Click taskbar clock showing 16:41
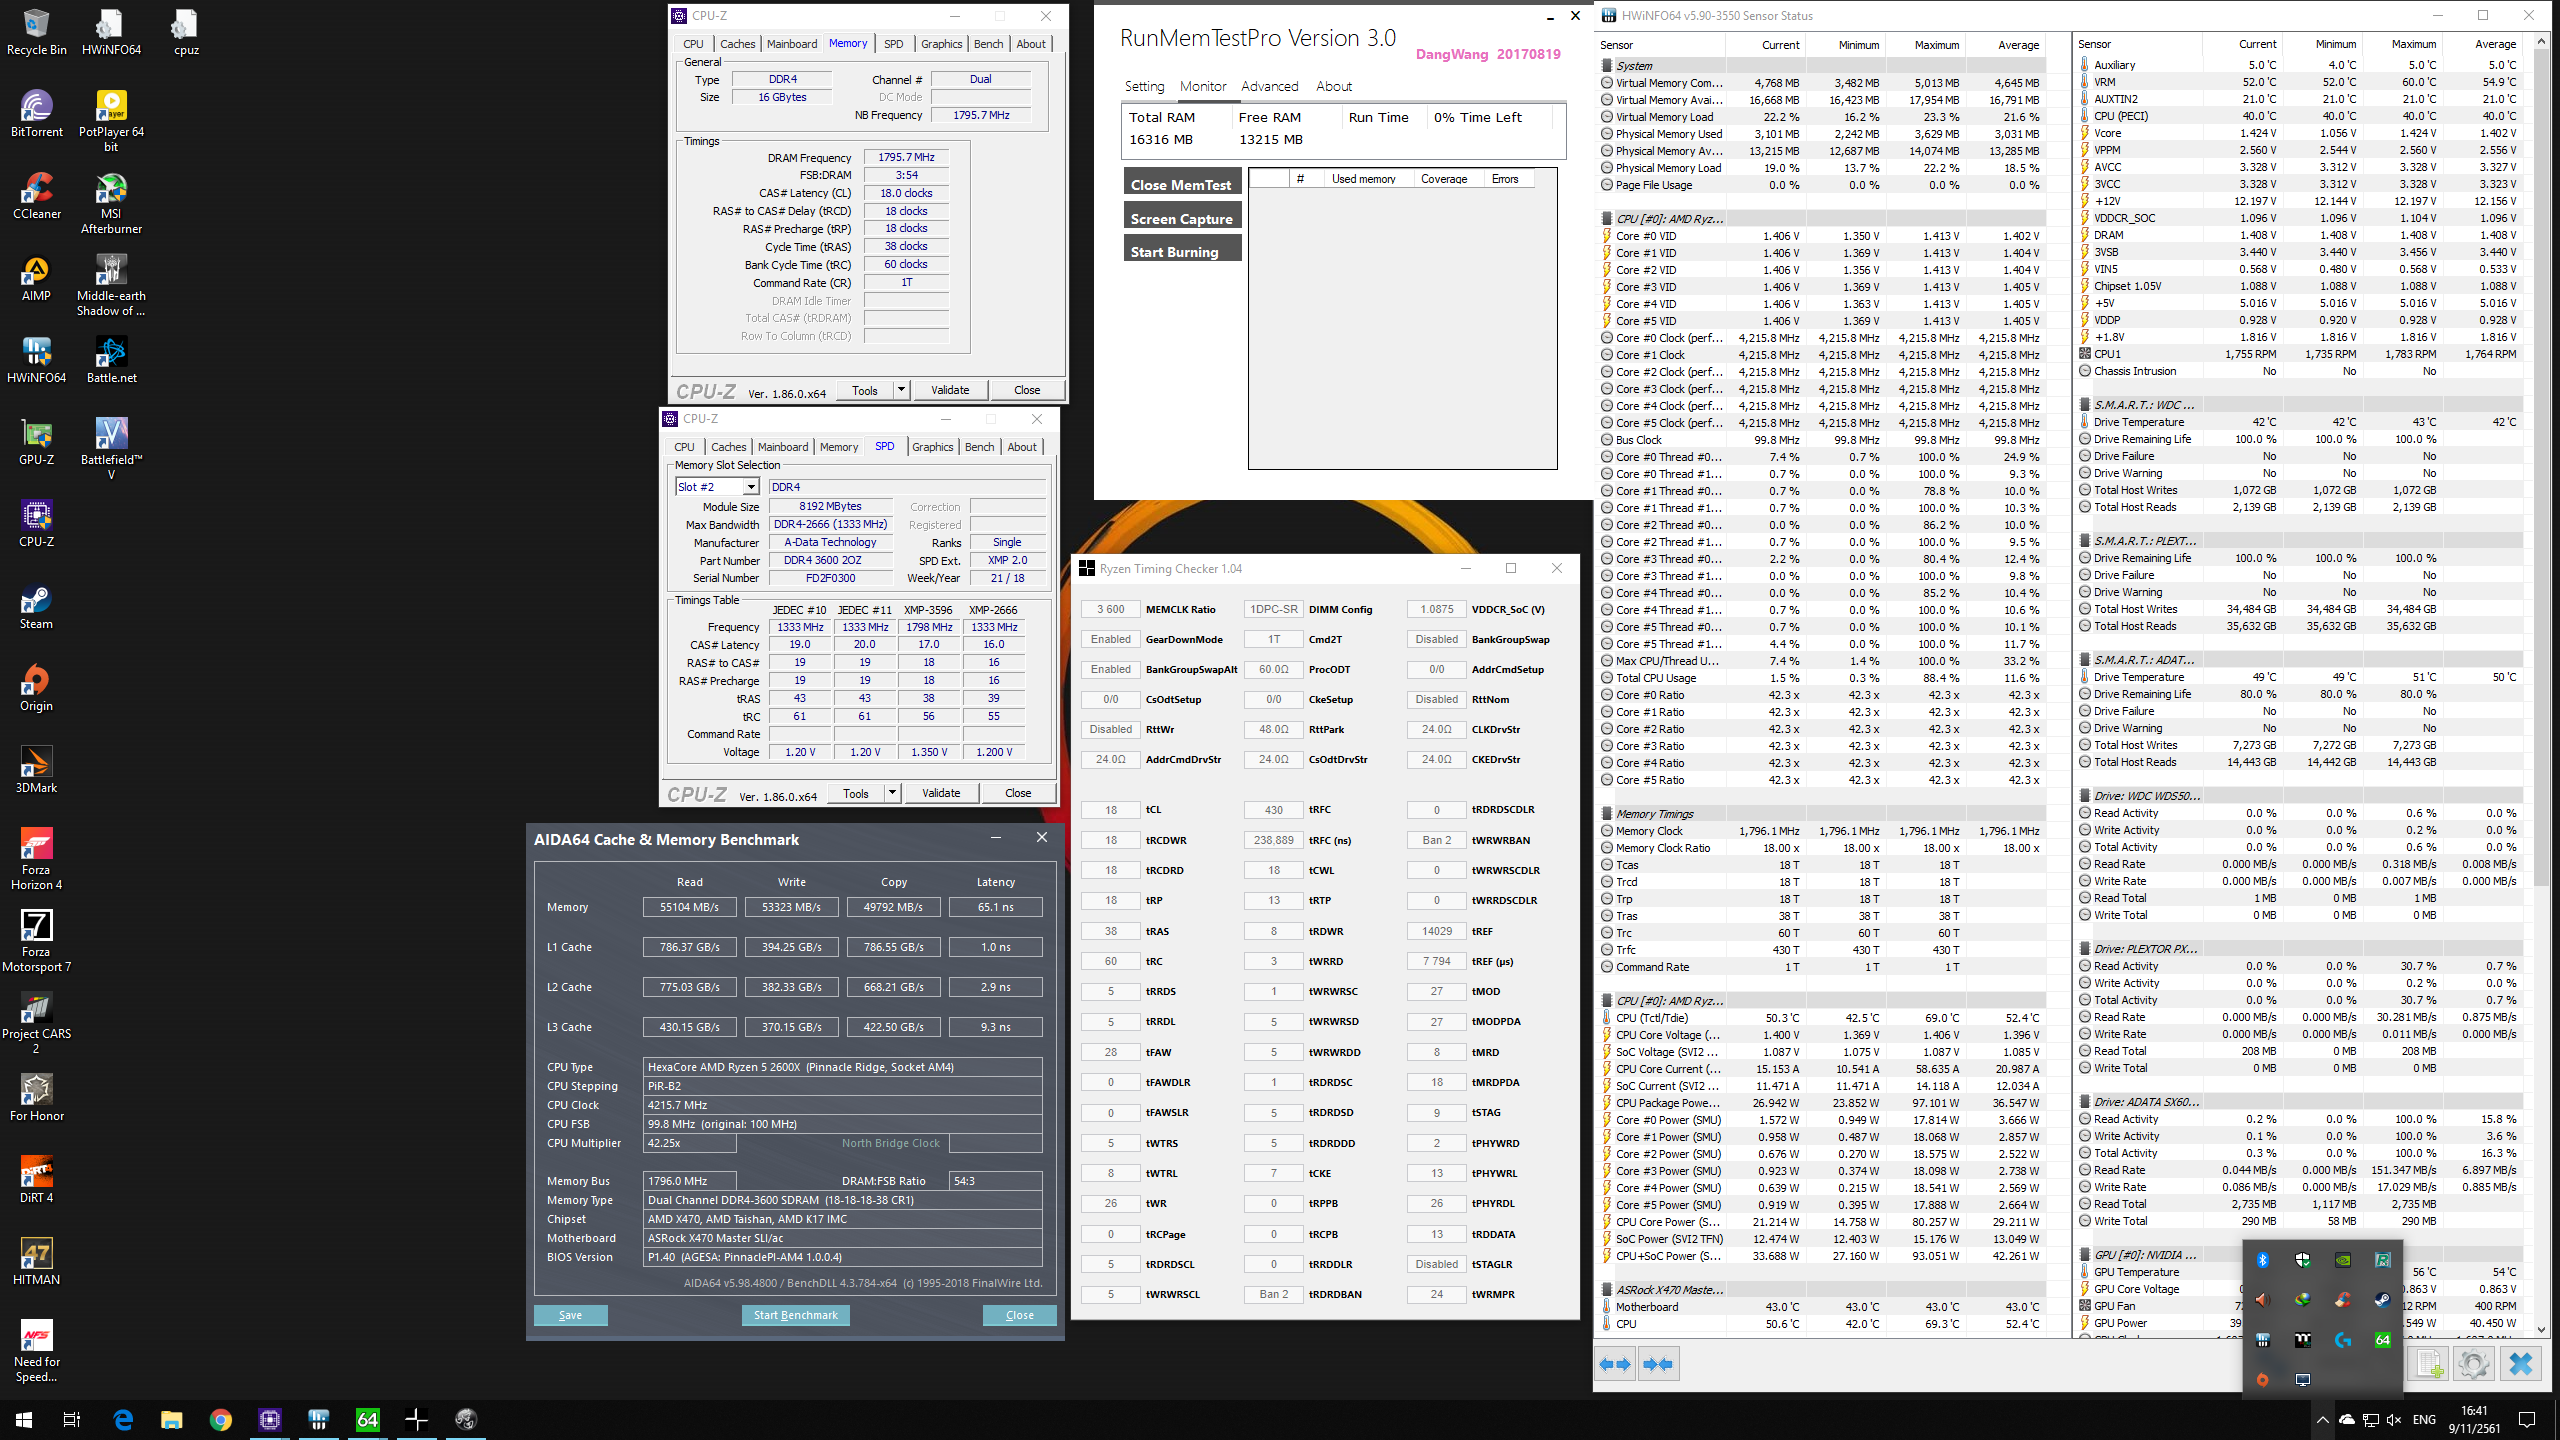This screenshot has height=1440, width=2560. click(x=2474, y=1420)
